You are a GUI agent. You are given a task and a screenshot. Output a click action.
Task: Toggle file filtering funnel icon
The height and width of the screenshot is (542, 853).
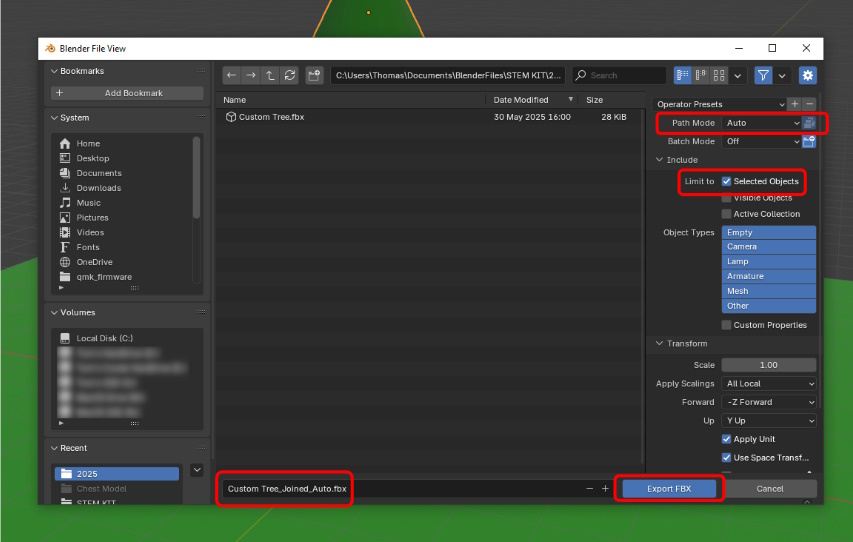pyautogui.click(x=763, y=76)
